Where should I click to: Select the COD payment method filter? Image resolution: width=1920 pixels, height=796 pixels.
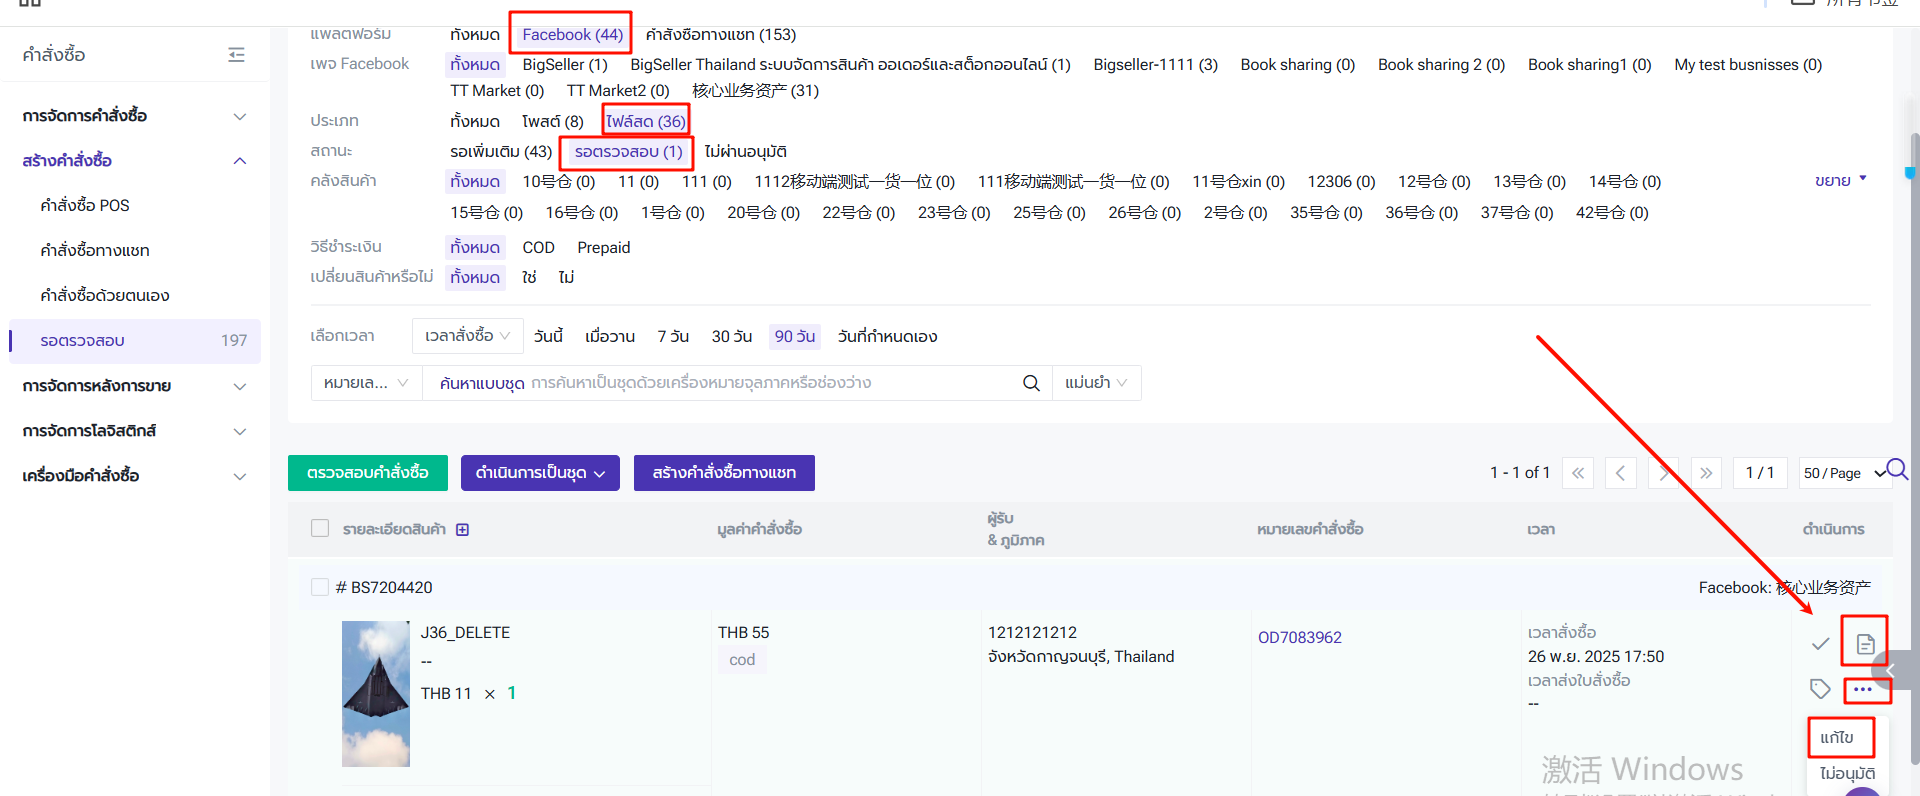(x=538, y=247)
